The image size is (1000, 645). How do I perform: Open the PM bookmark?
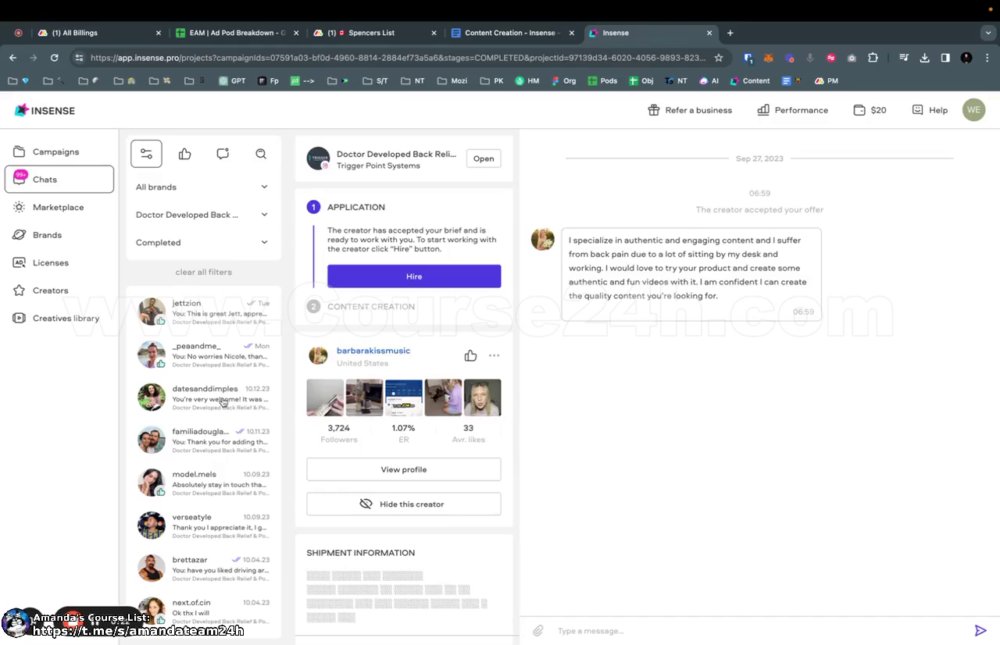click(x=827, y=81)
